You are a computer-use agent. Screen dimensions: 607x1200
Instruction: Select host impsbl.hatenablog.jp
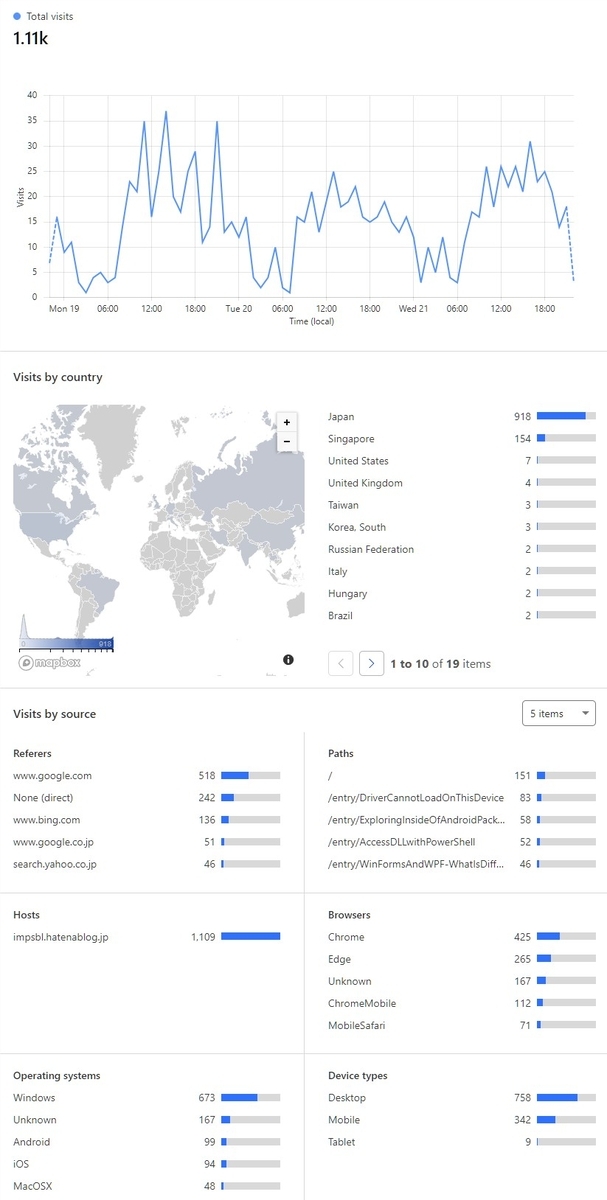(x=147, y=937)
